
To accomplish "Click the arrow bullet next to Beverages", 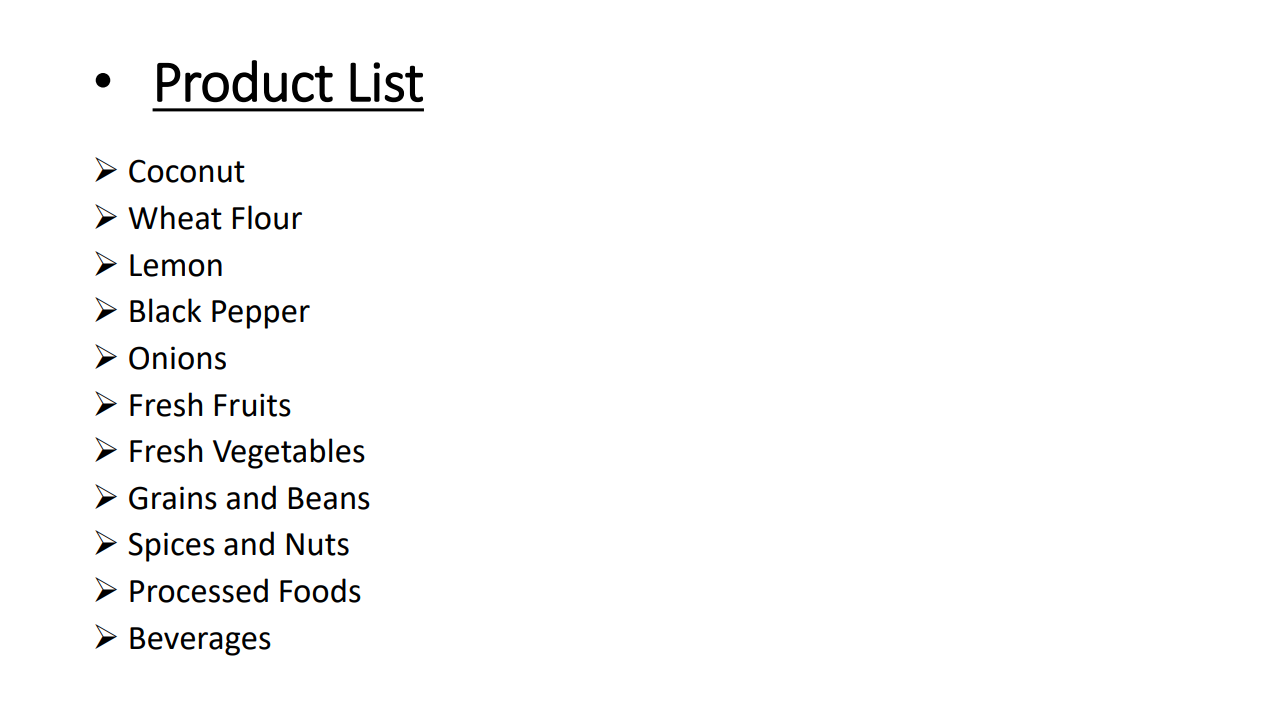I will pyautogui.click(x=106, y=637).
